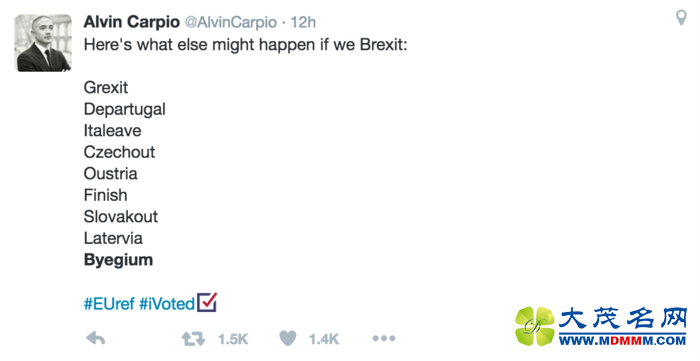Open the #EUref hashtag link
Image resolution: width=700 pixels, height=361 pixels.
tap(109, 304)
